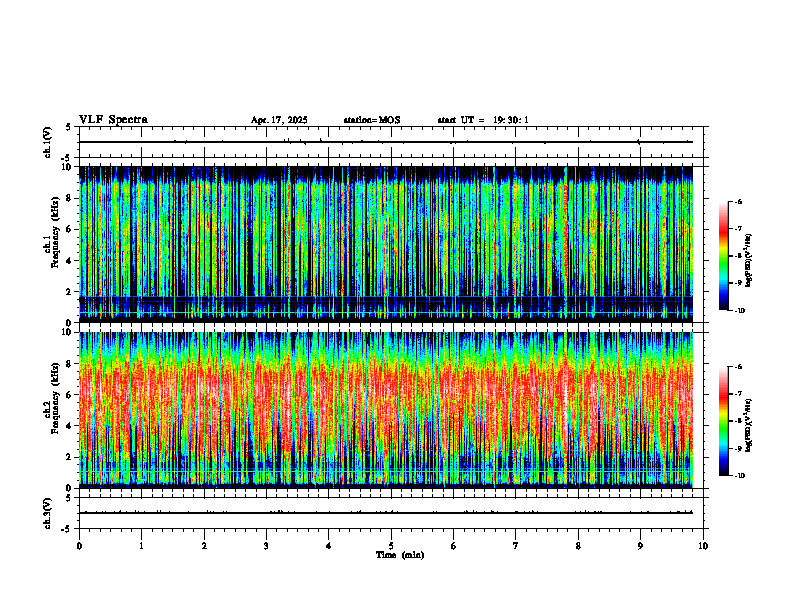The height and width of the screenshot is (612, 792).
Task: Click time-axis tick label "10"
Action: 703,546
